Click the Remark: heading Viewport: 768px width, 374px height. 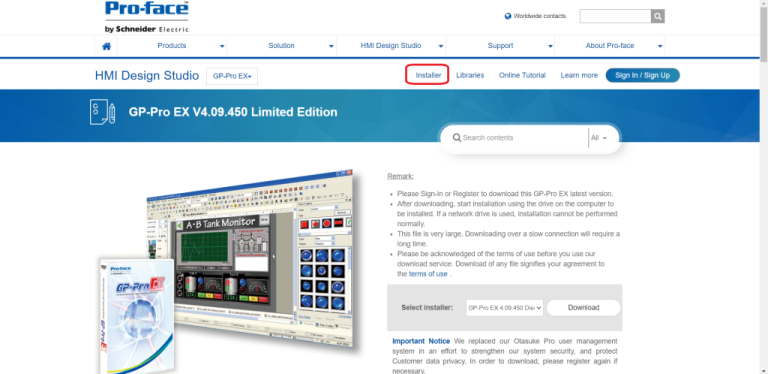[400, 176]
